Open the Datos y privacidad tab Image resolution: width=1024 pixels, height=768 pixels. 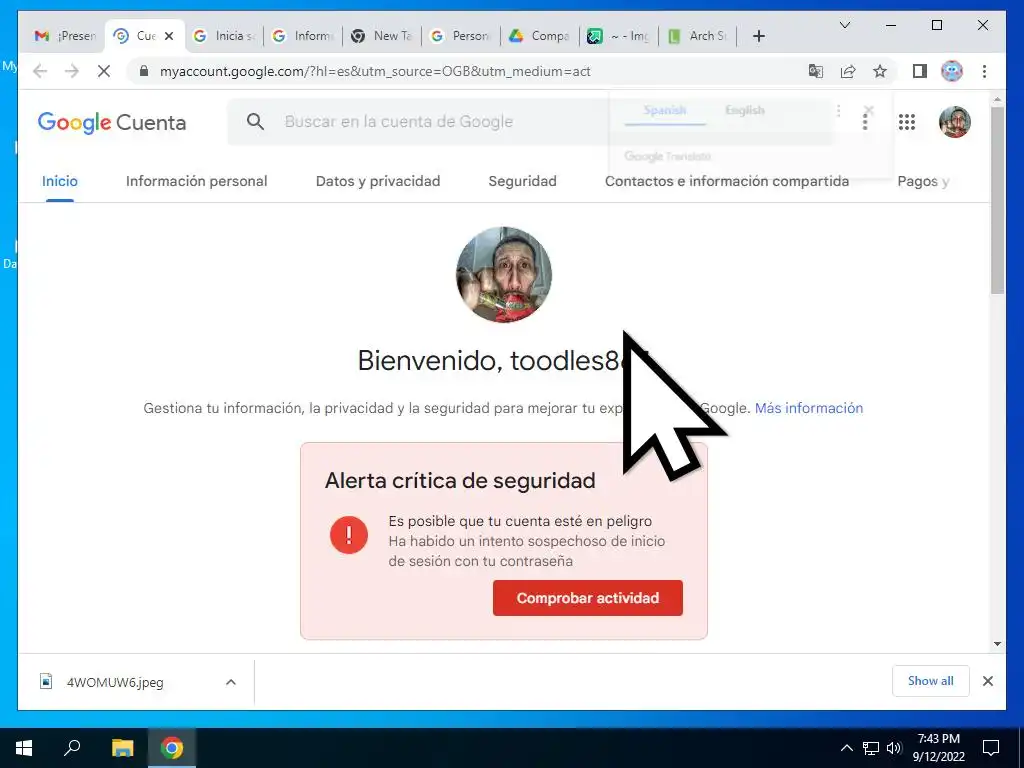378,182
